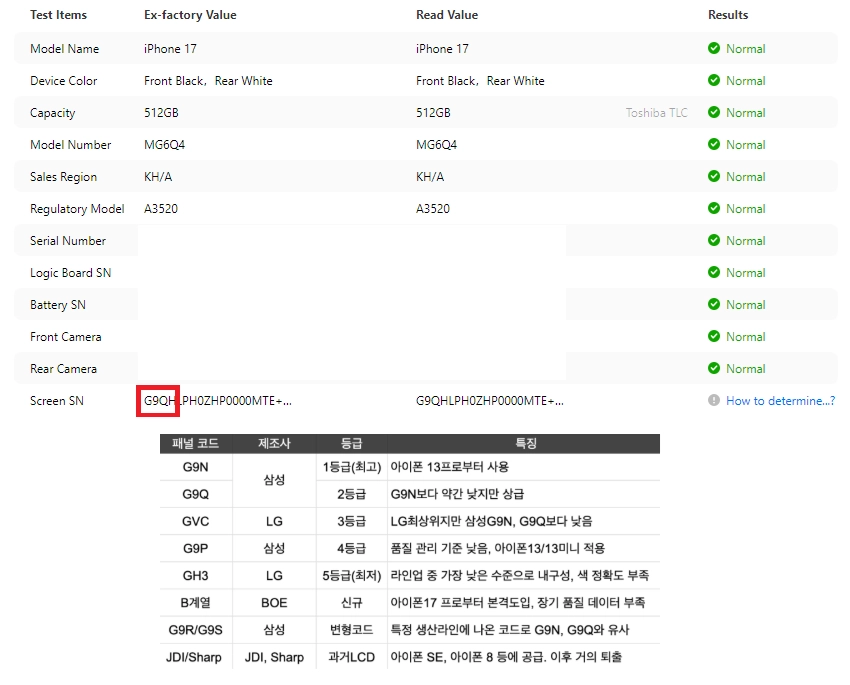Click panel code cell 'G9R/G9S'
850x685 pixels.
click(195, 629)
